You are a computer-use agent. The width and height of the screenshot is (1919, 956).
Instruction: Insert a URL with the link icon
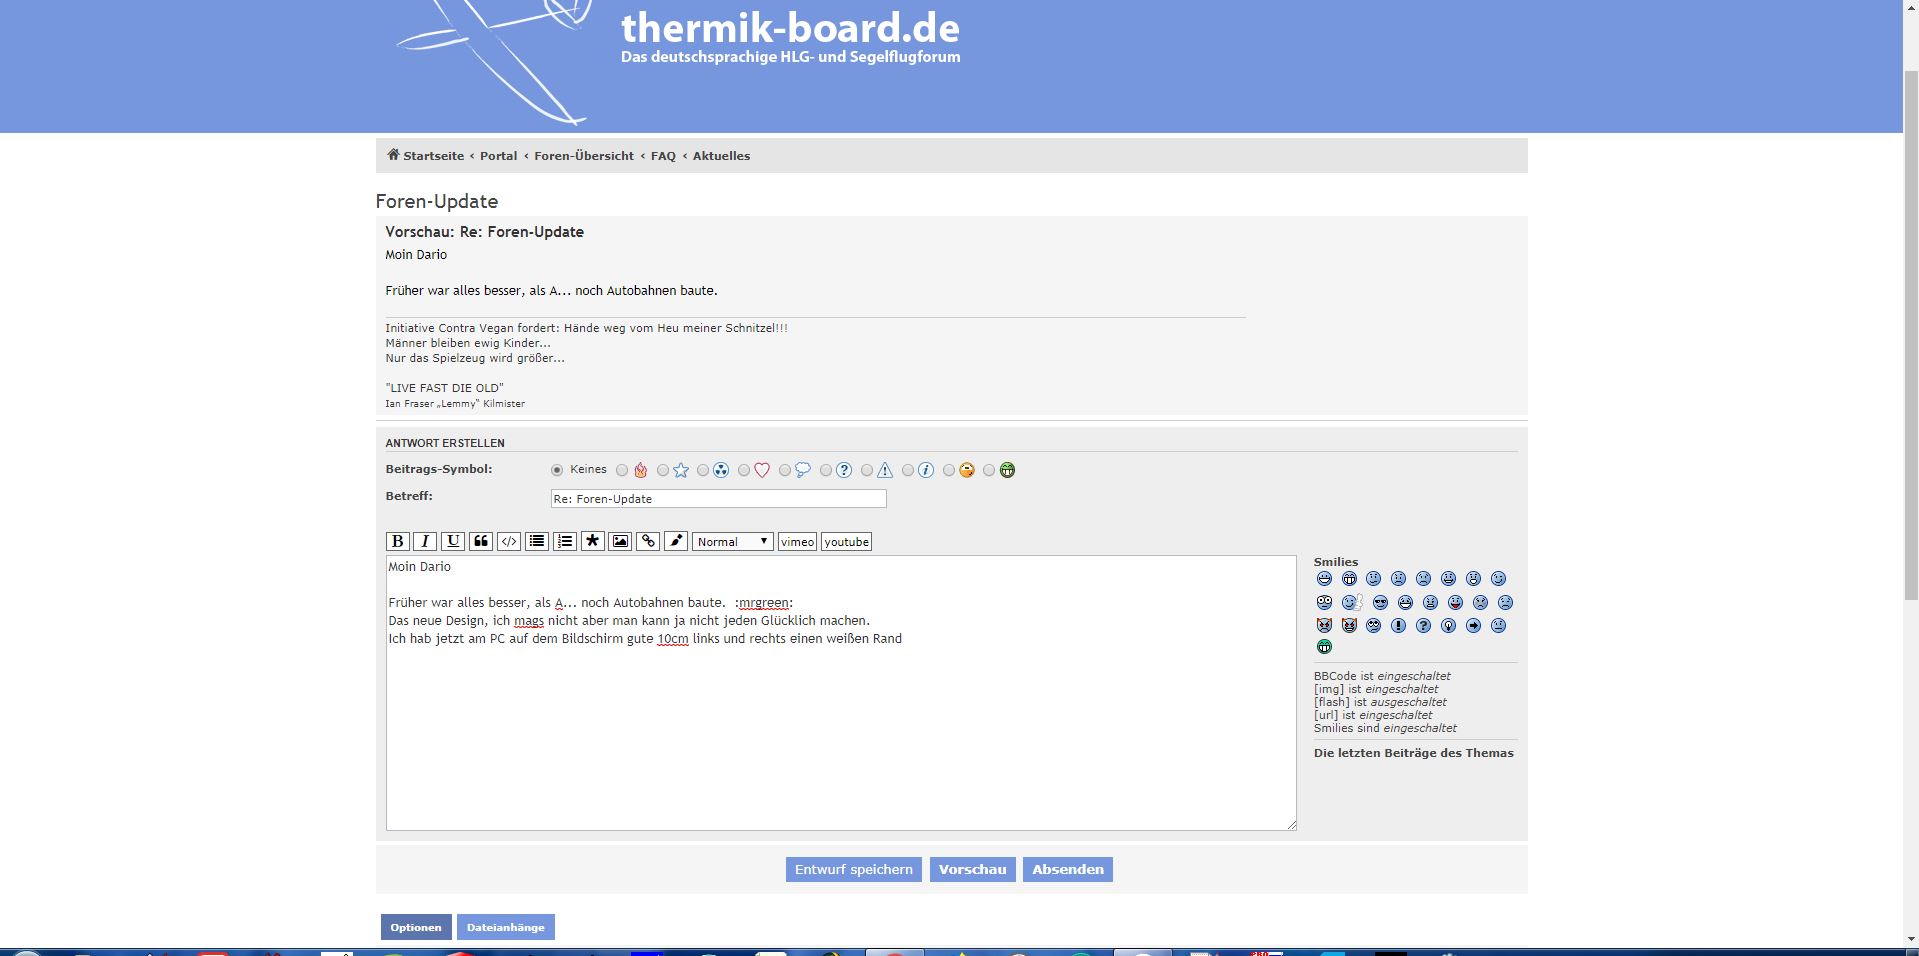tap(648, 541)
